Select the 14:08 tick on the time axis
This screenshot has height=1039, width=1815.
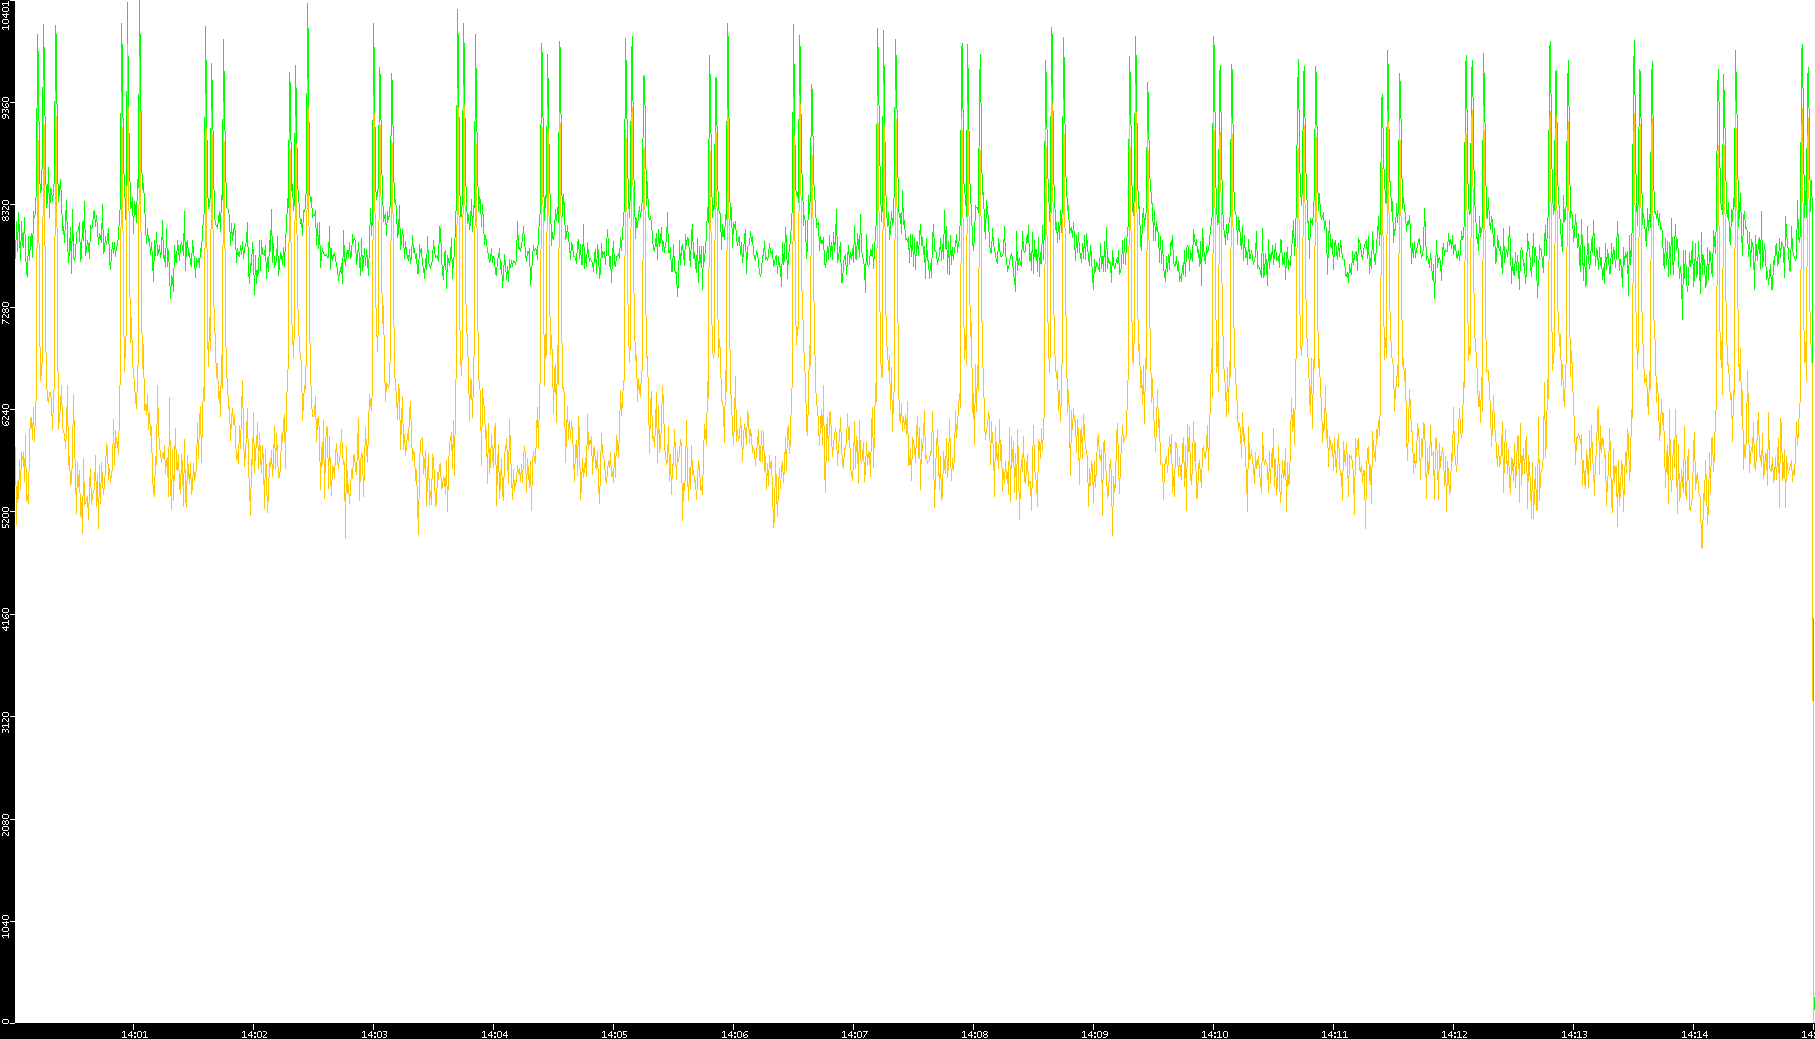tap(974, 1033)
